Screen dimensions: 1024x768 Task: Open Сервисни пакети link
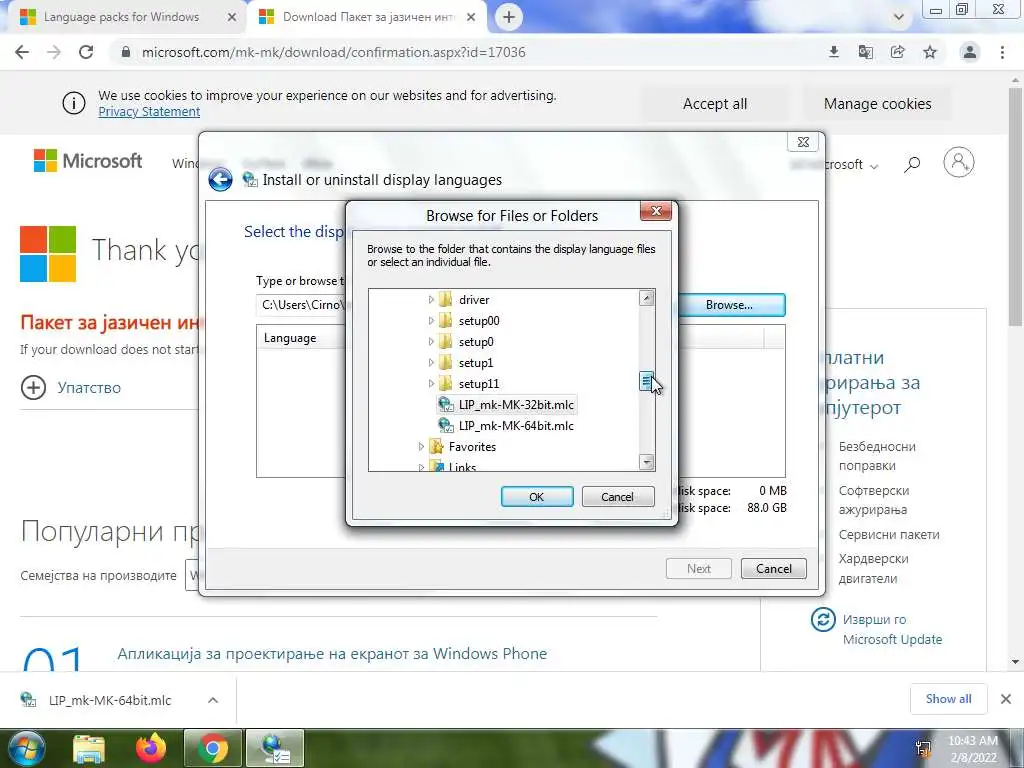(x=889, y=534)
